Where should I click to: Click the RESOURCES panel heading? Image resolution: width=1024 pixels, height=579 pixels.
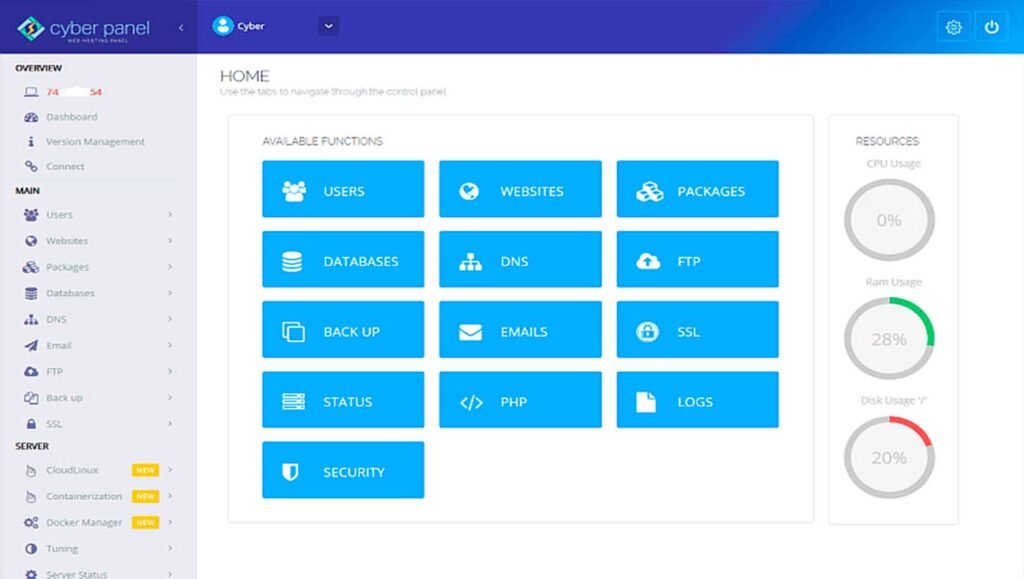[887, 141]
